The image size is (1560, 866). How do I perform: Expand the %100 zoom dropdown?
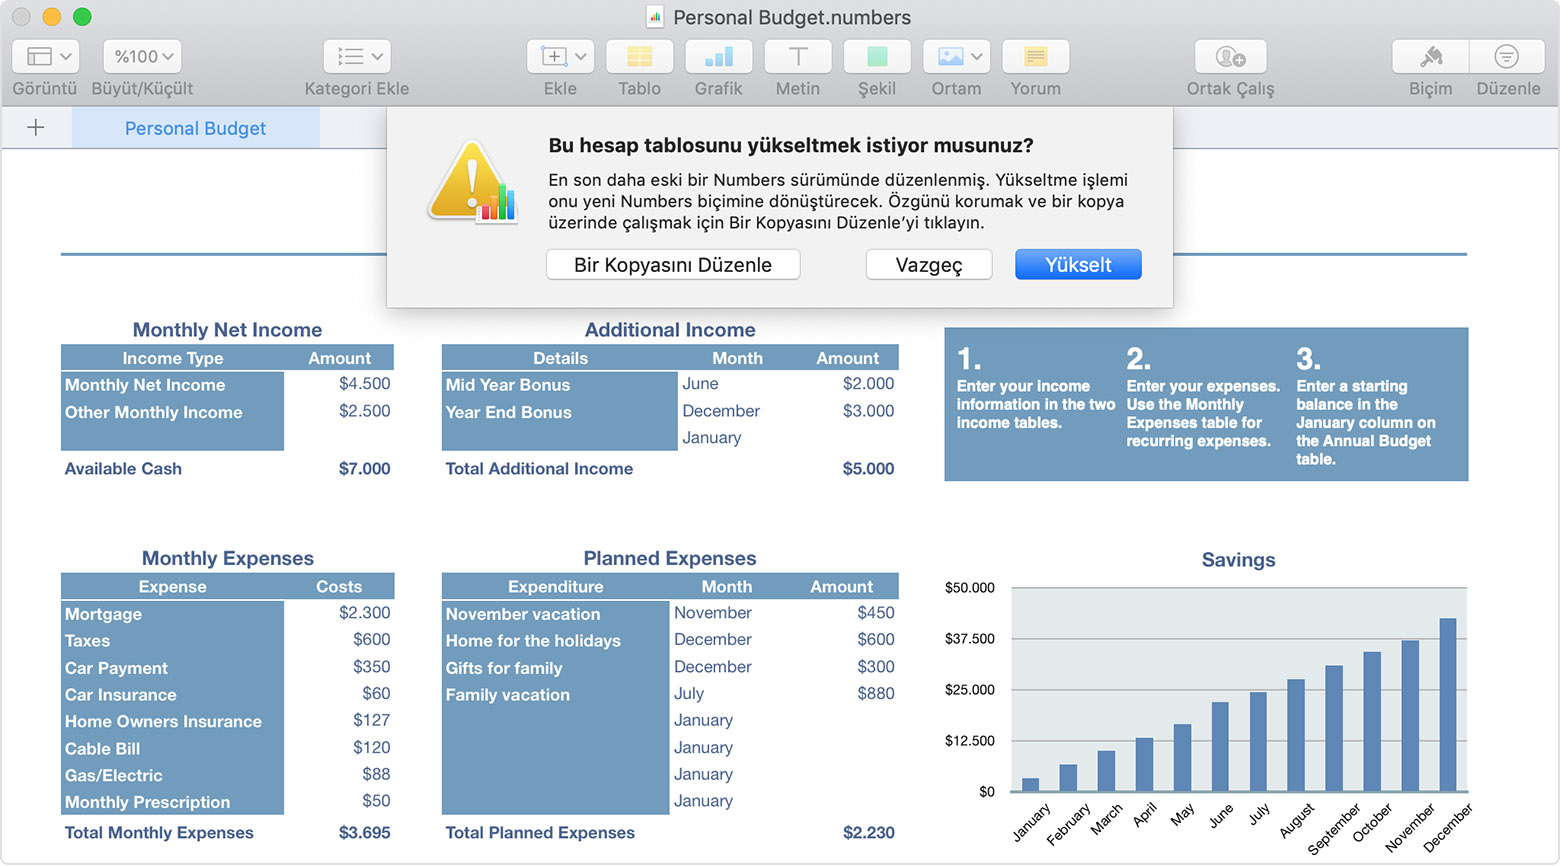pos(143,57)
